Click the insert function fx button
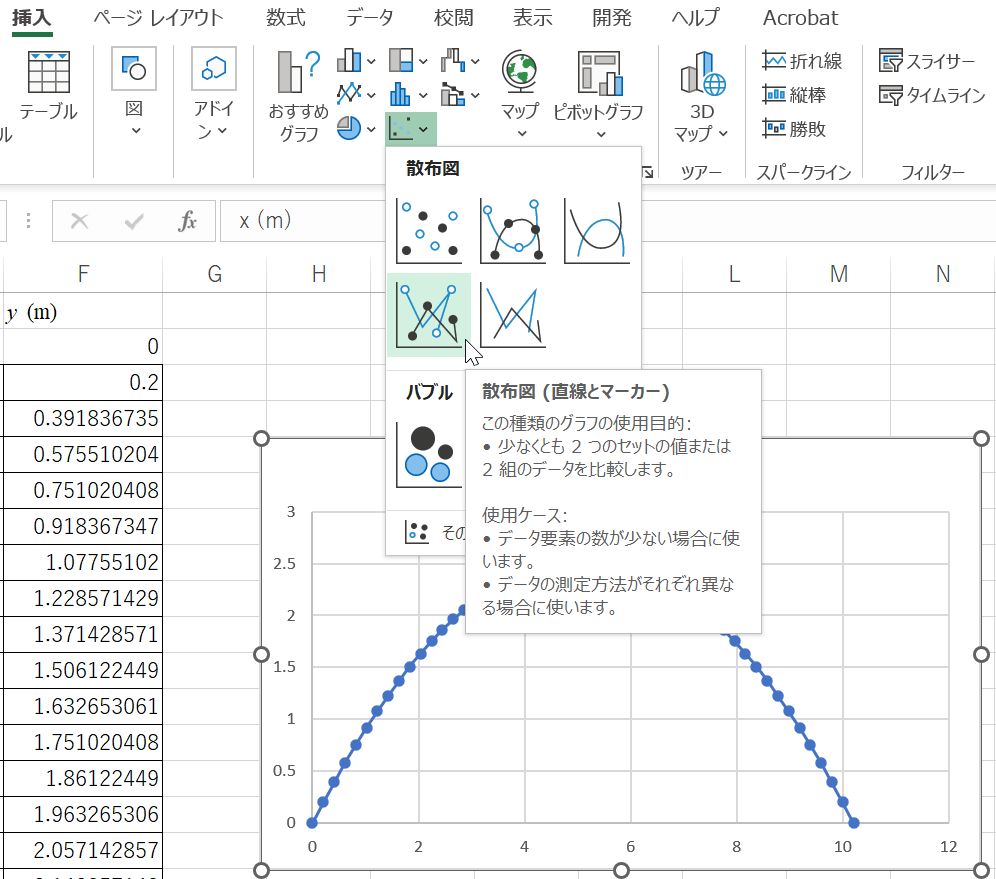The height and width of the screenshot is (879, 996). (x=187, y=221)
